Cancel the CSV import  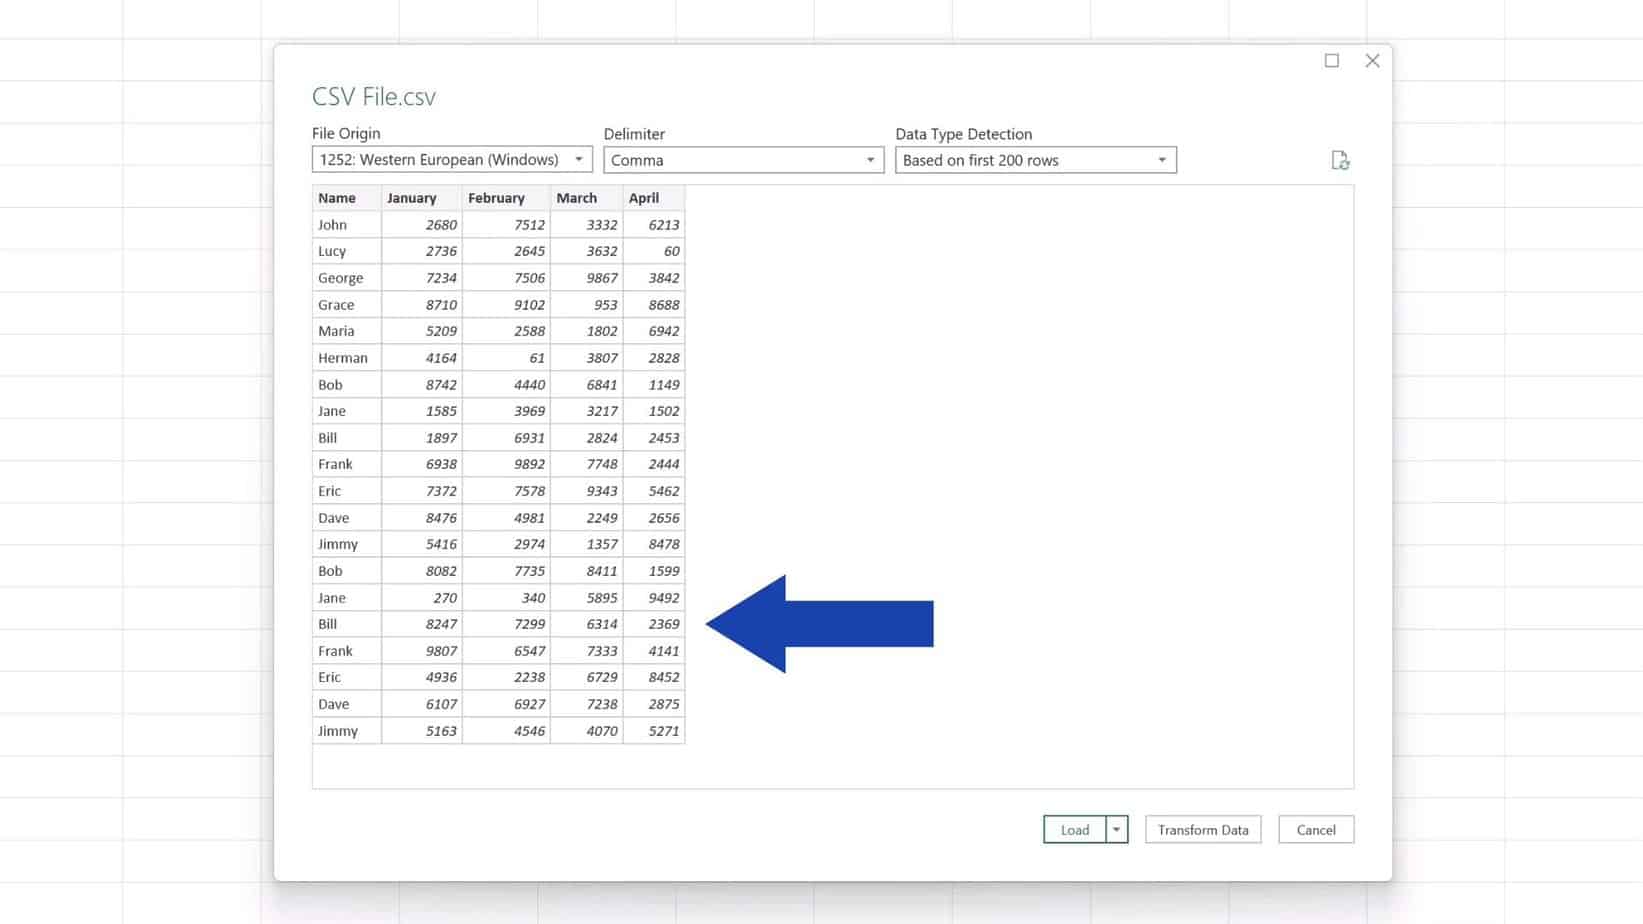tap(1315, 829)
